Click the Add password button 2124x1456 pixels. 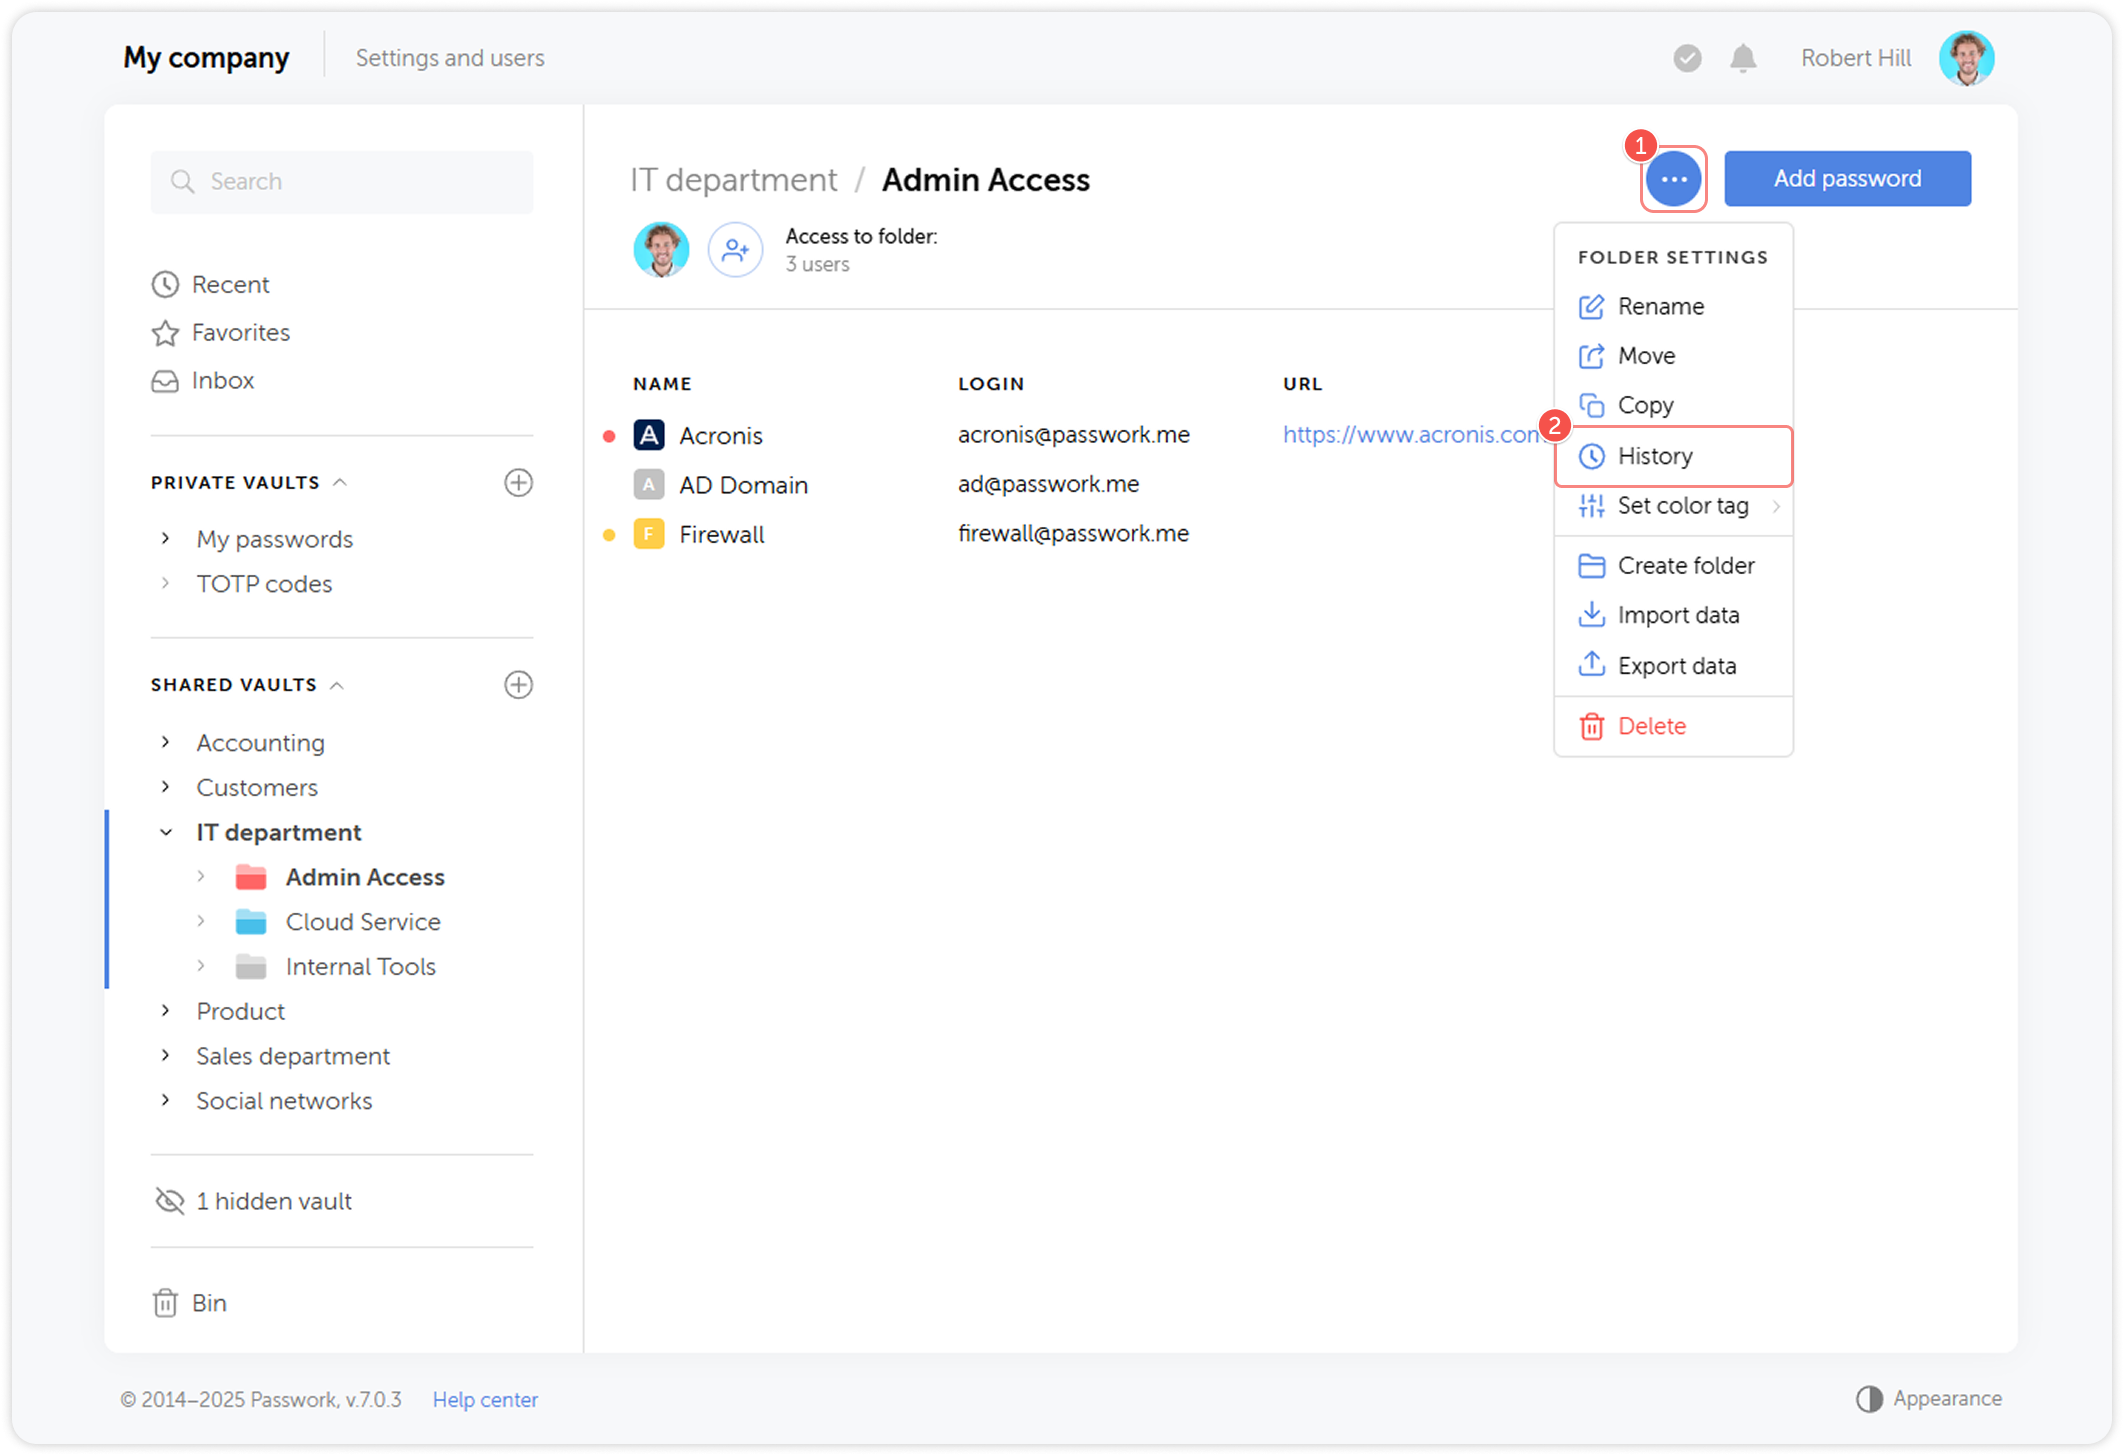[1847, 178]
